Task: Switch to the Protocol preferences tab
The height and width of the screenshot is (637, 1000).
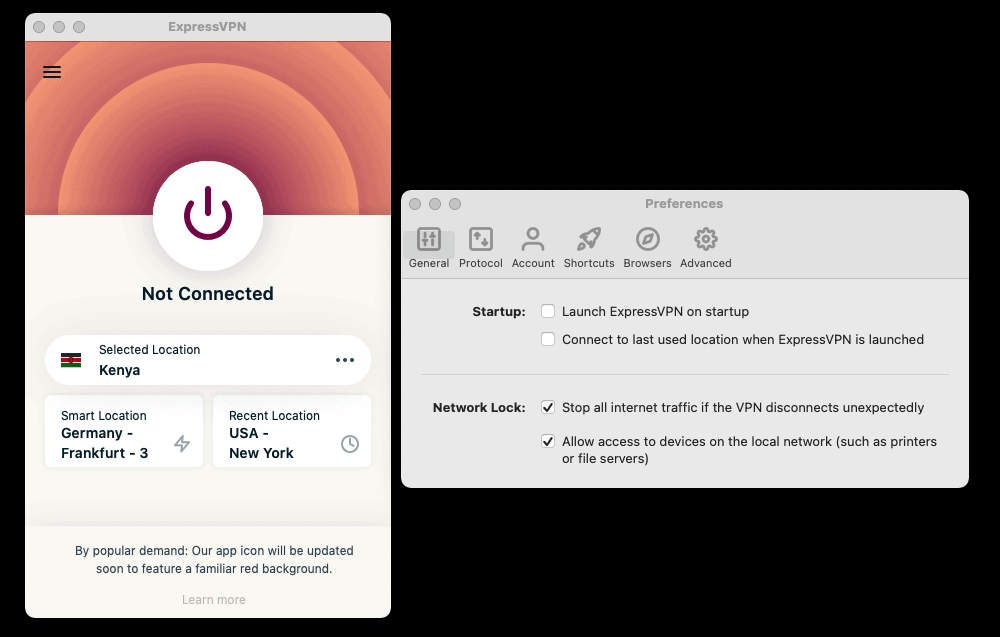Action: [x=481, y=248]
